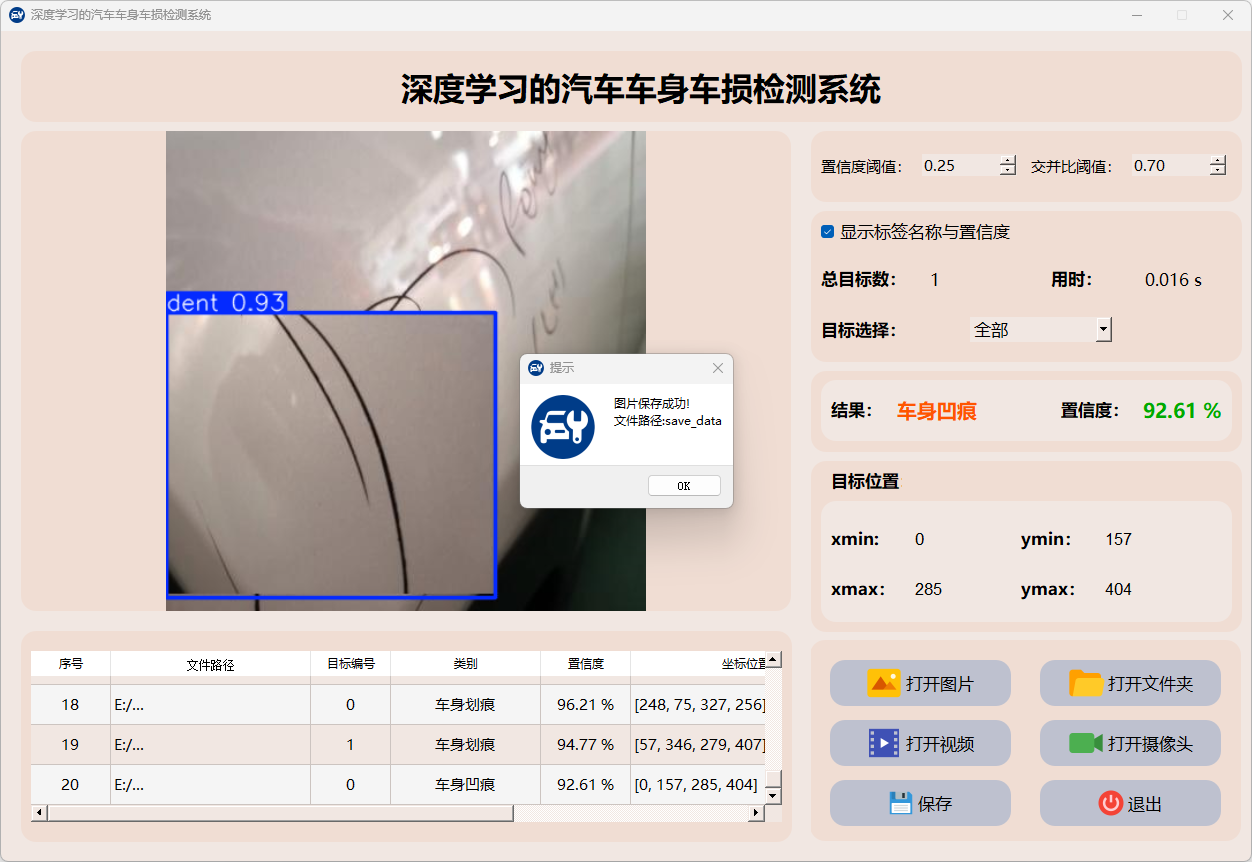Increase the 置信度阈值 spinner value
The image size is (1252, 862).
(x=1007, y=161)
